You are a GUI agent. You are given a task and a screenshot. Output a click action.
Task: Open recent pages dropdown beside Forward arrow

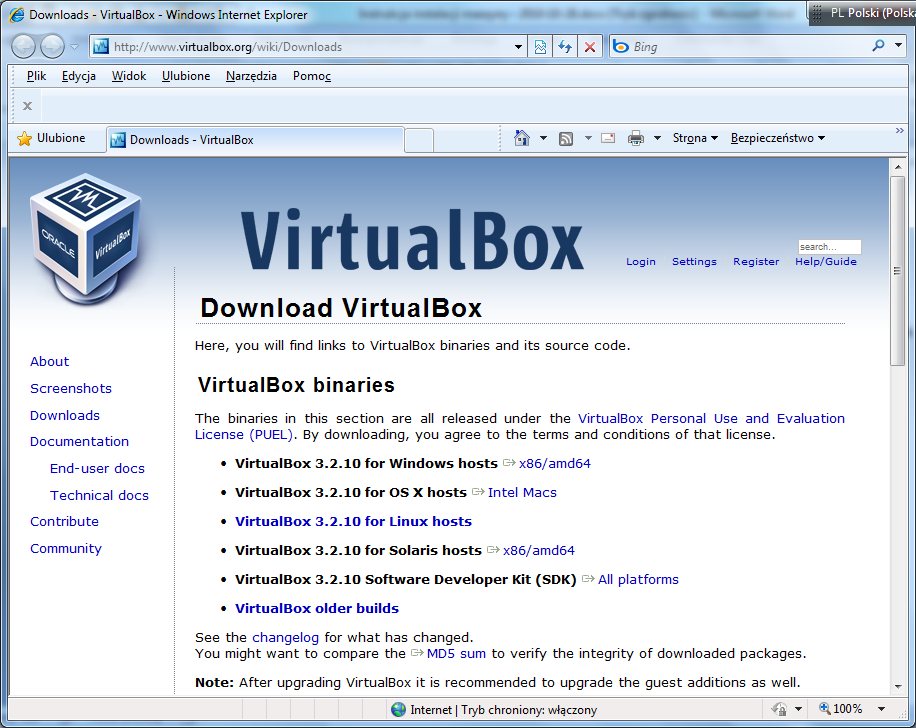click(75, 47)
